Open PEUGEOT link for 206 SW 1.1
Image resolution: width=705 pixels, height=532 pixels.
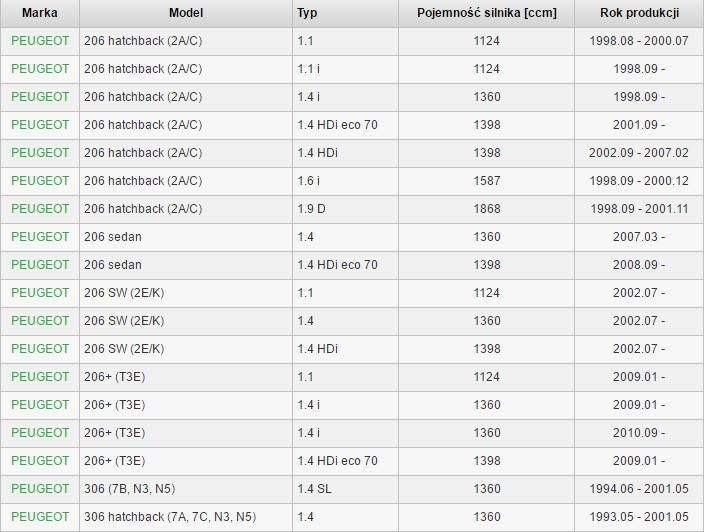40,293
